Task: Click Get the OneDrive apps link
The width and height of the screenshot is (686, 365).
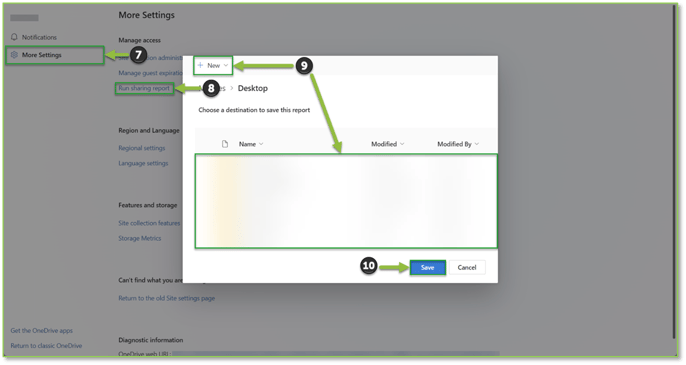Action: click(x=42, y=330)
